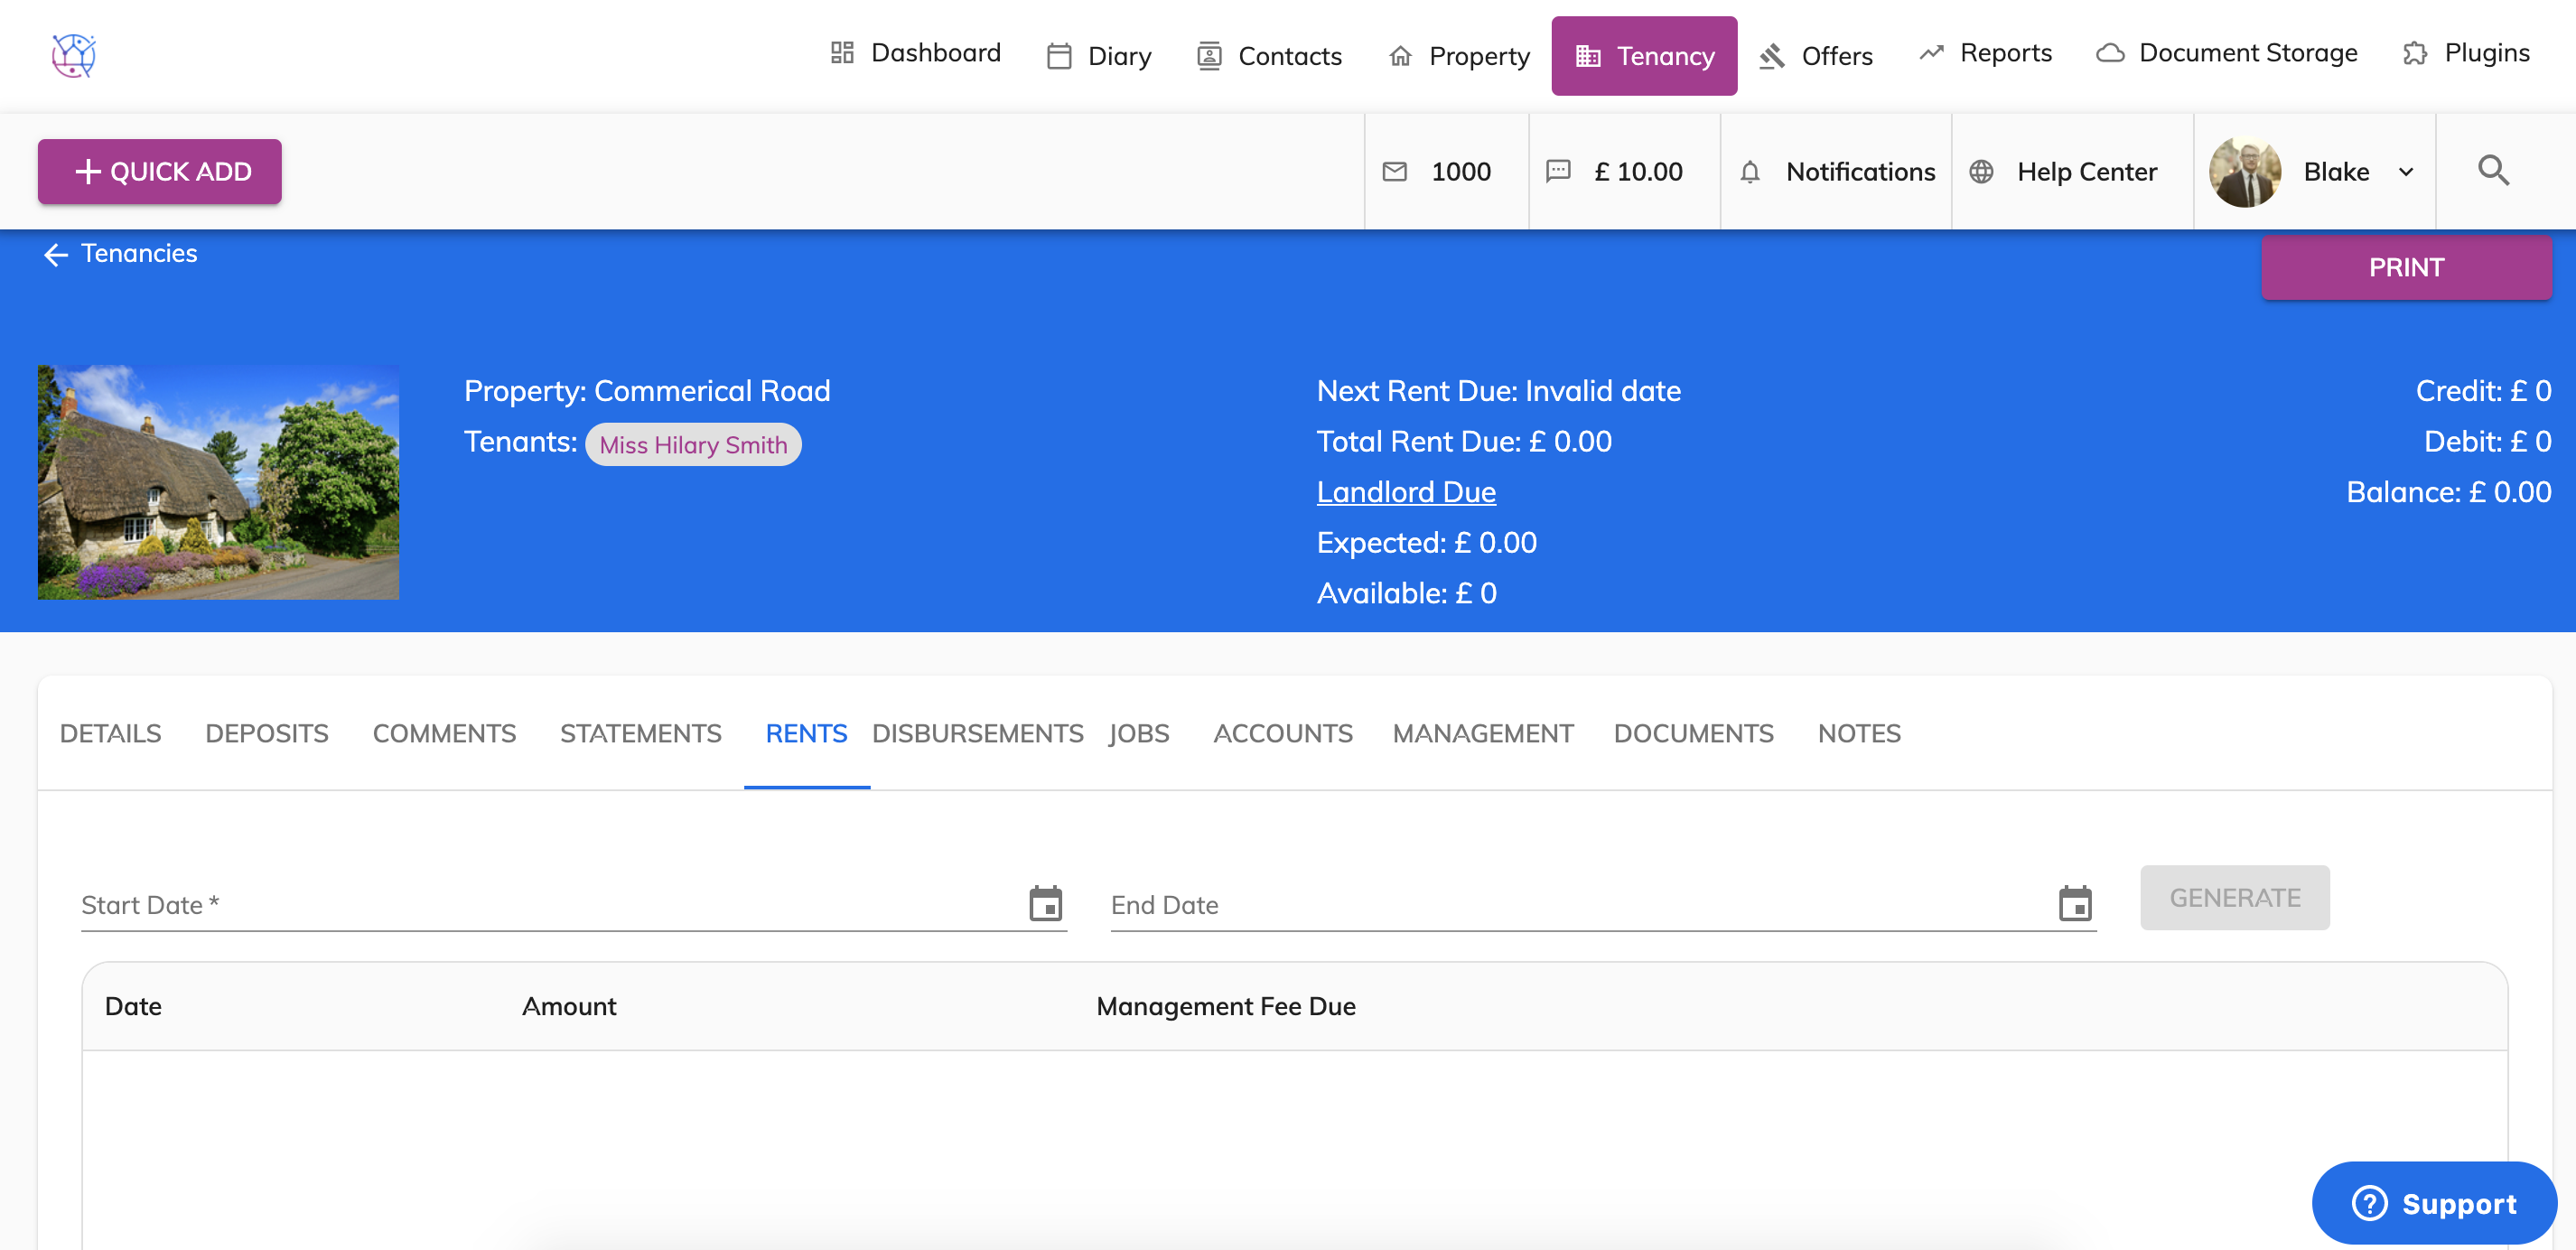Click the SMS credit message icon
Viewport: 2576px width, 1250px height.
(1558, 171)
